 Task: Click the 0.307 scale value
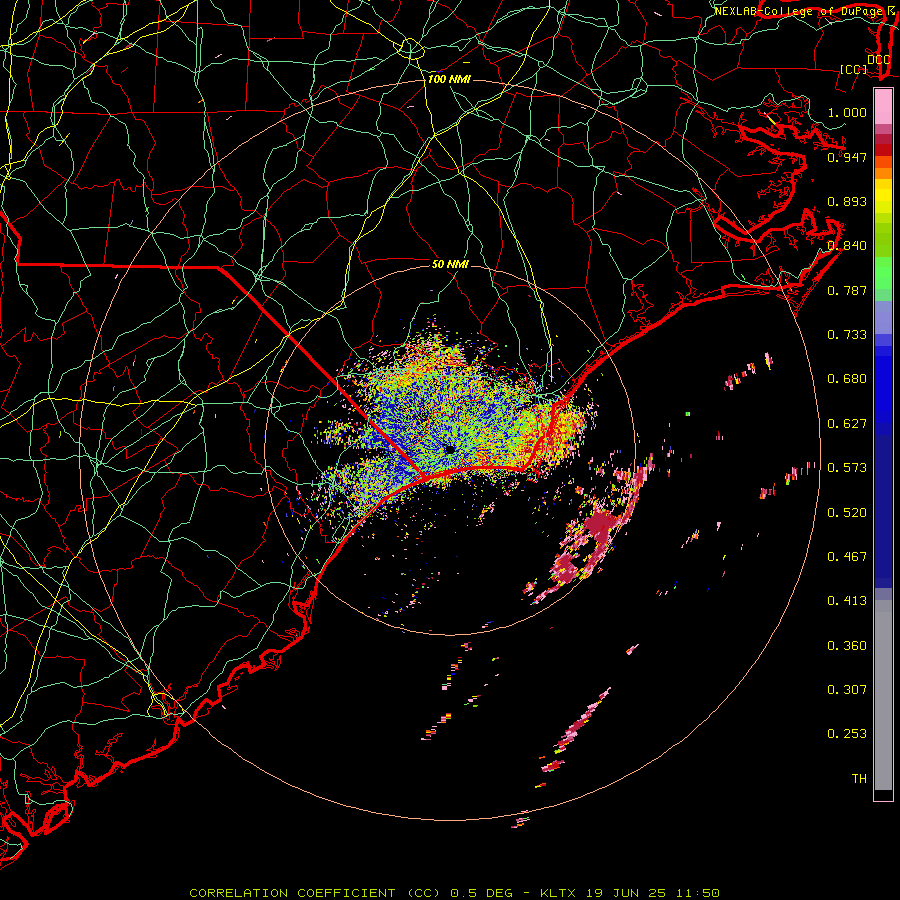click(x=847, y=690)
